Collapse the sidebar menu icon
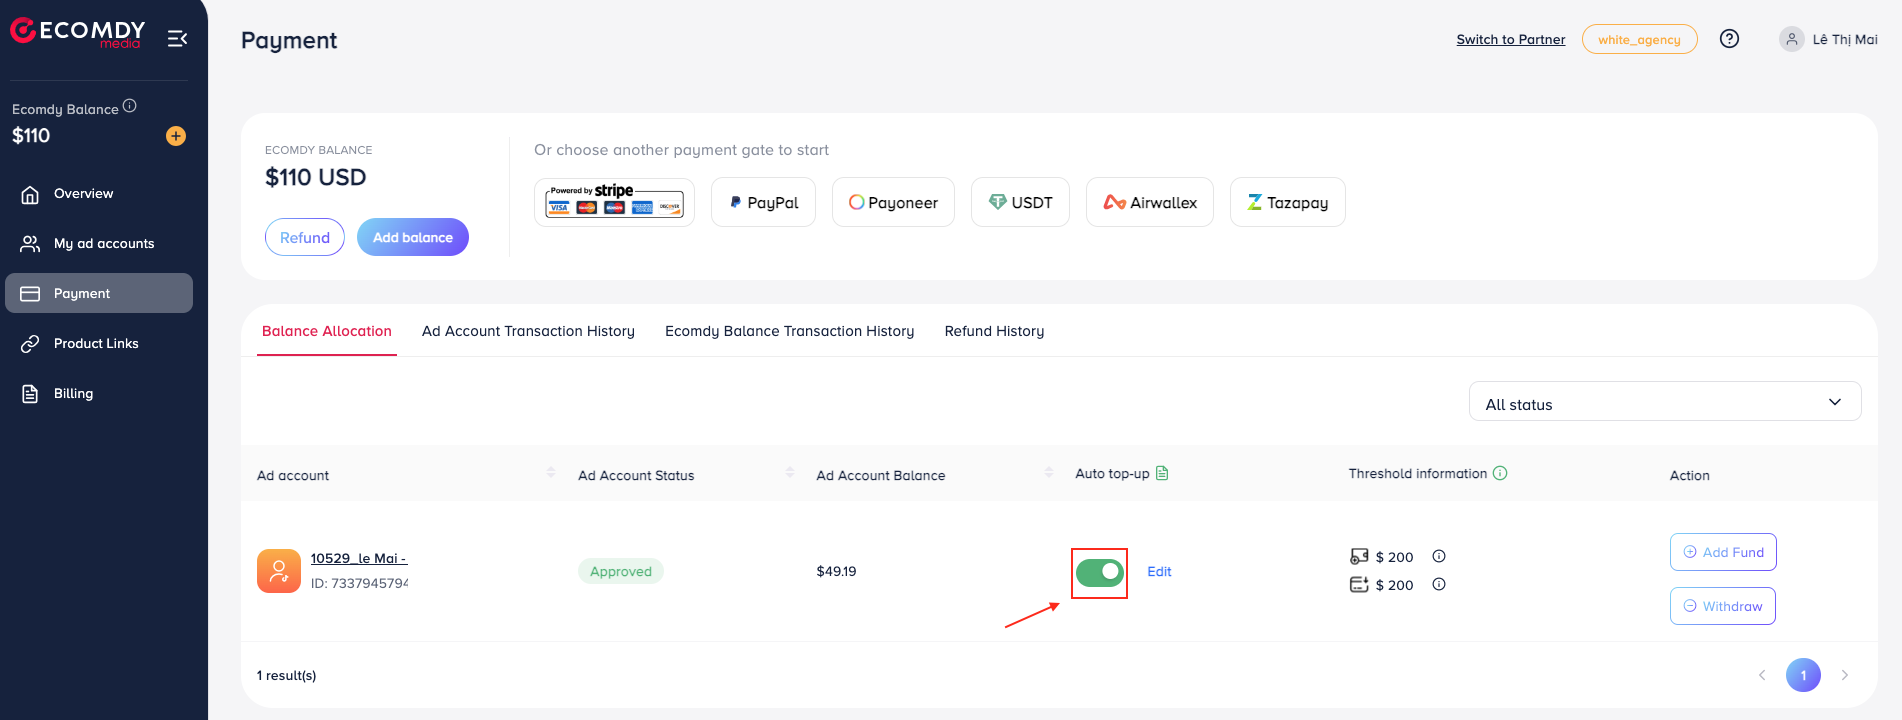 177,39
